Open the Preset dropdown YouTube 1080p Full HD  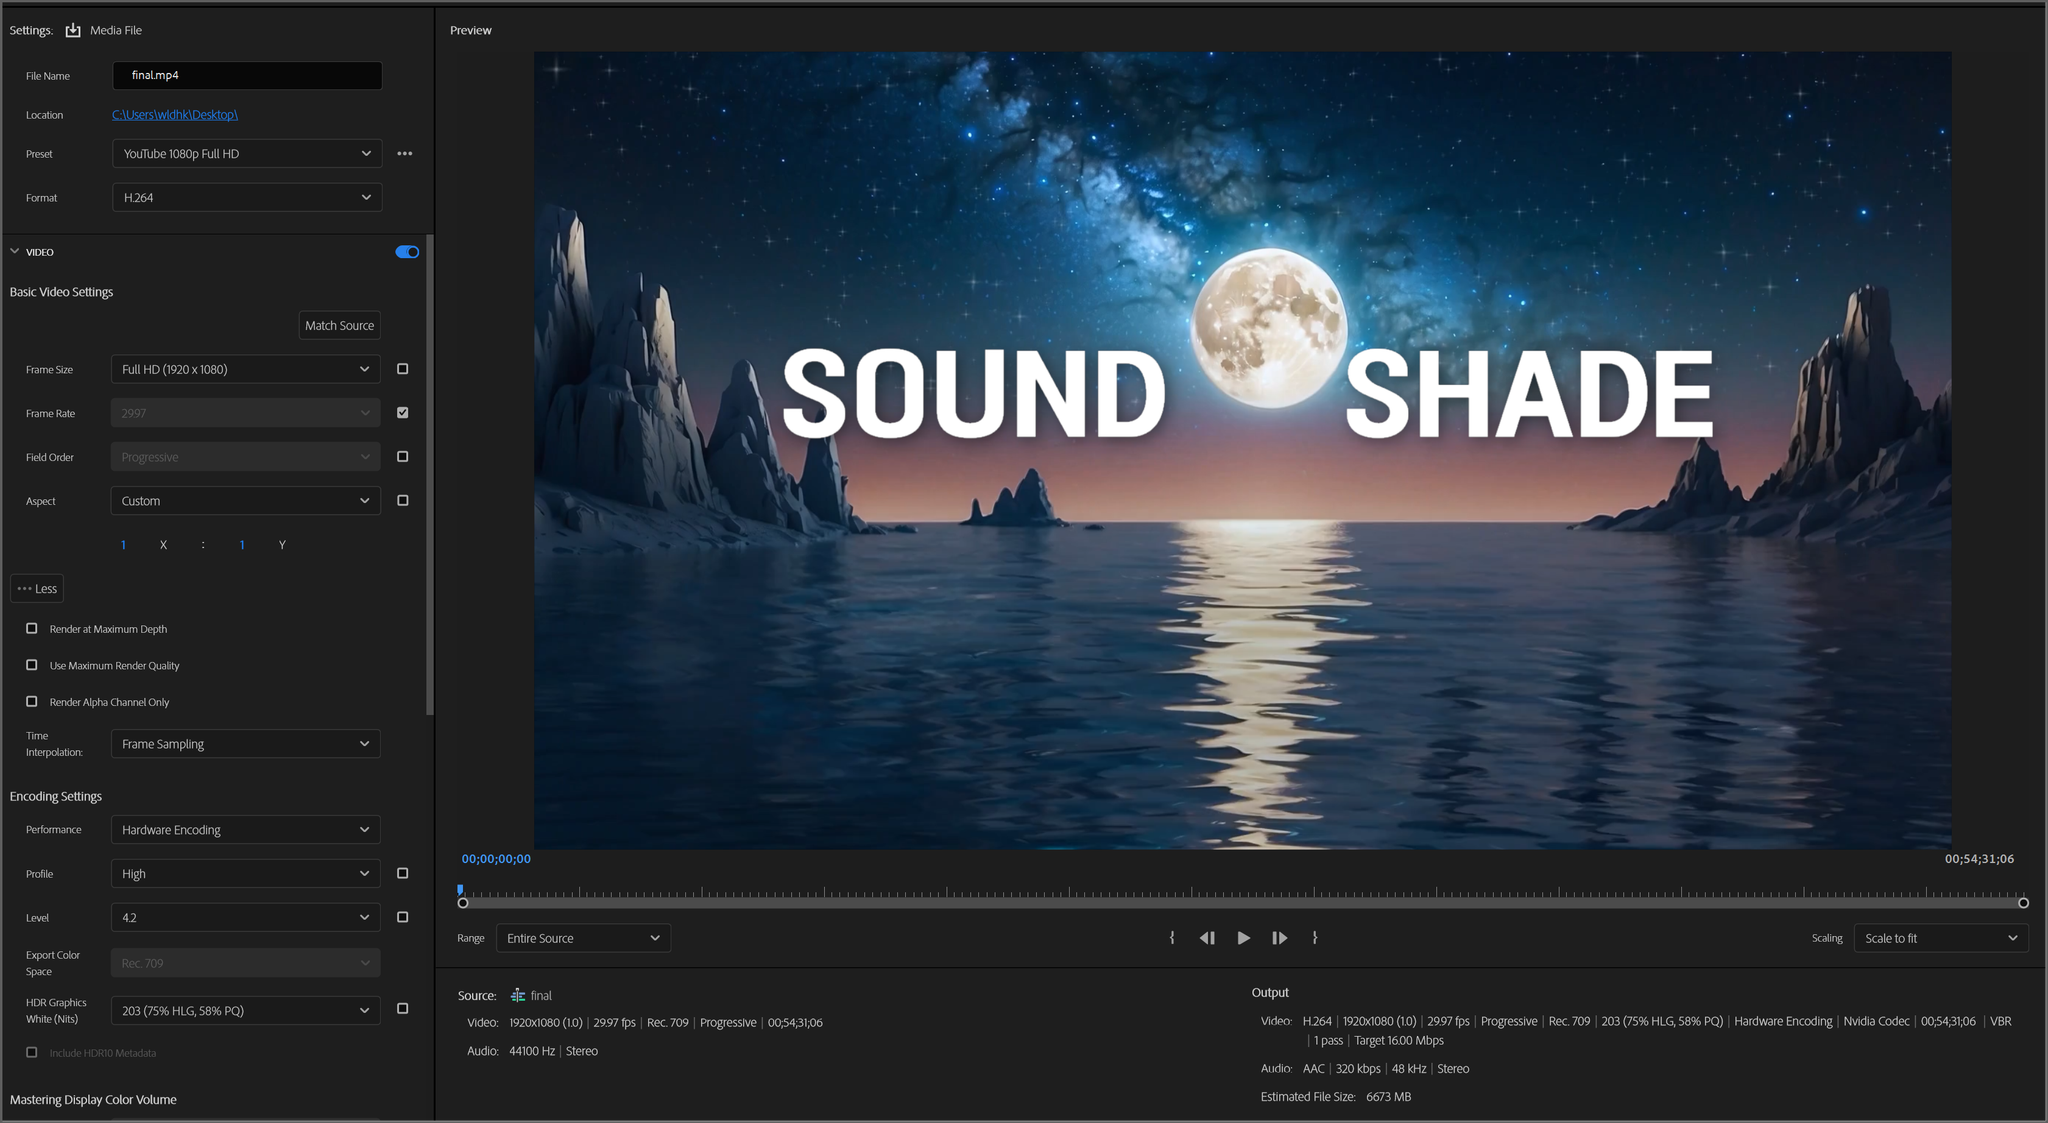[247, 154]
